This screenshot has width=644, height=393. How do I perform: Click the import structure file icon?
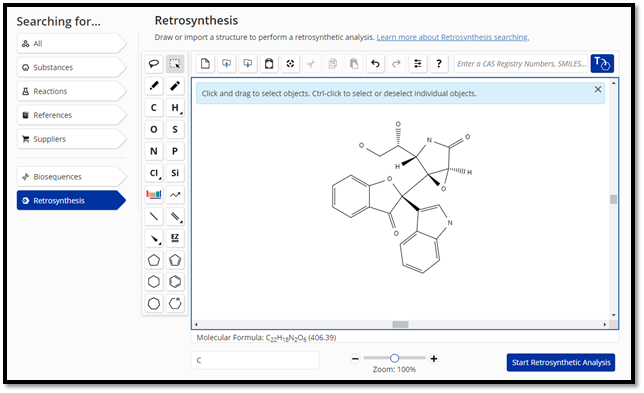click(x=226, y=64)
